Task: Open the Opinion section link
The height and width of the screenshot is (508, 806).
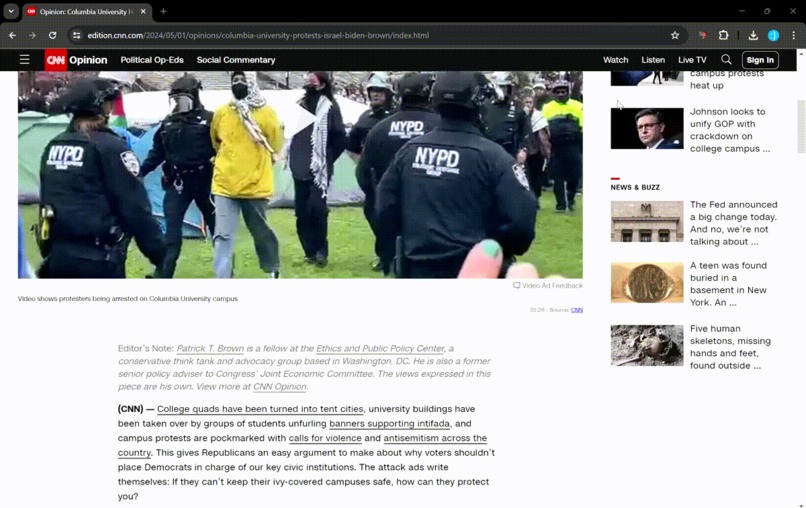Action: pos(88,60)
